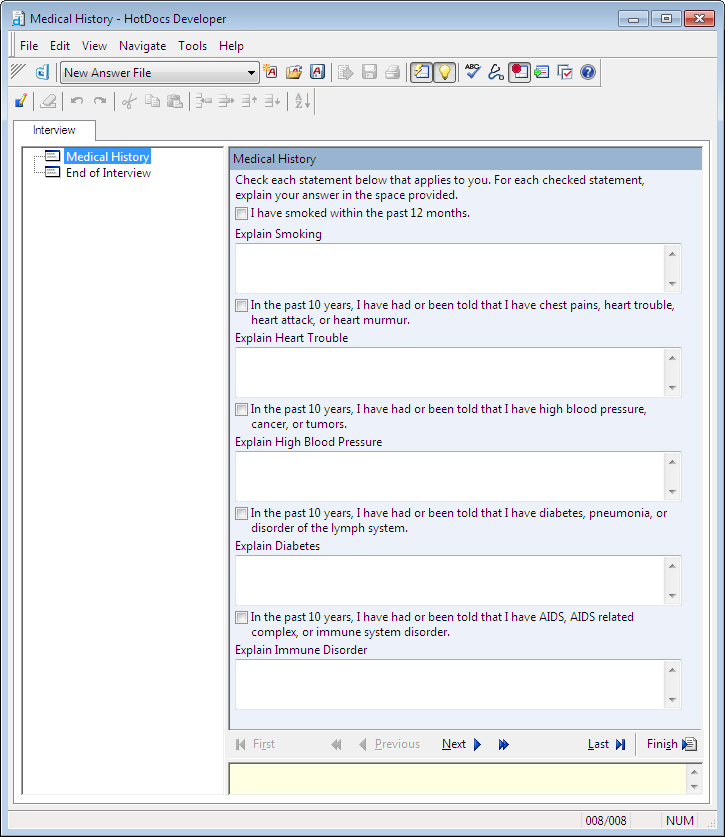
Task: Click the Edit Template pencil icon
Action: pos(21,101)
